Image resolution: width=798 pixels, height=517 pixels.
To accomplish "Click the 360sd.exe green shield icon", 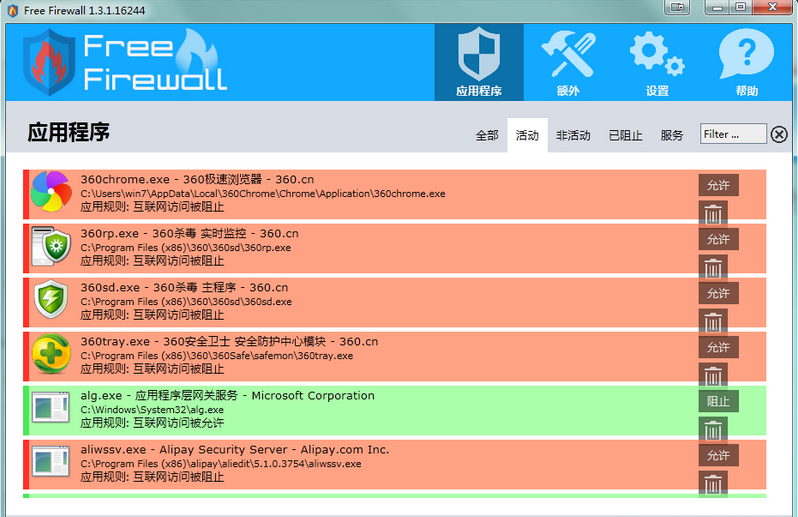I will tap(50, 300).
